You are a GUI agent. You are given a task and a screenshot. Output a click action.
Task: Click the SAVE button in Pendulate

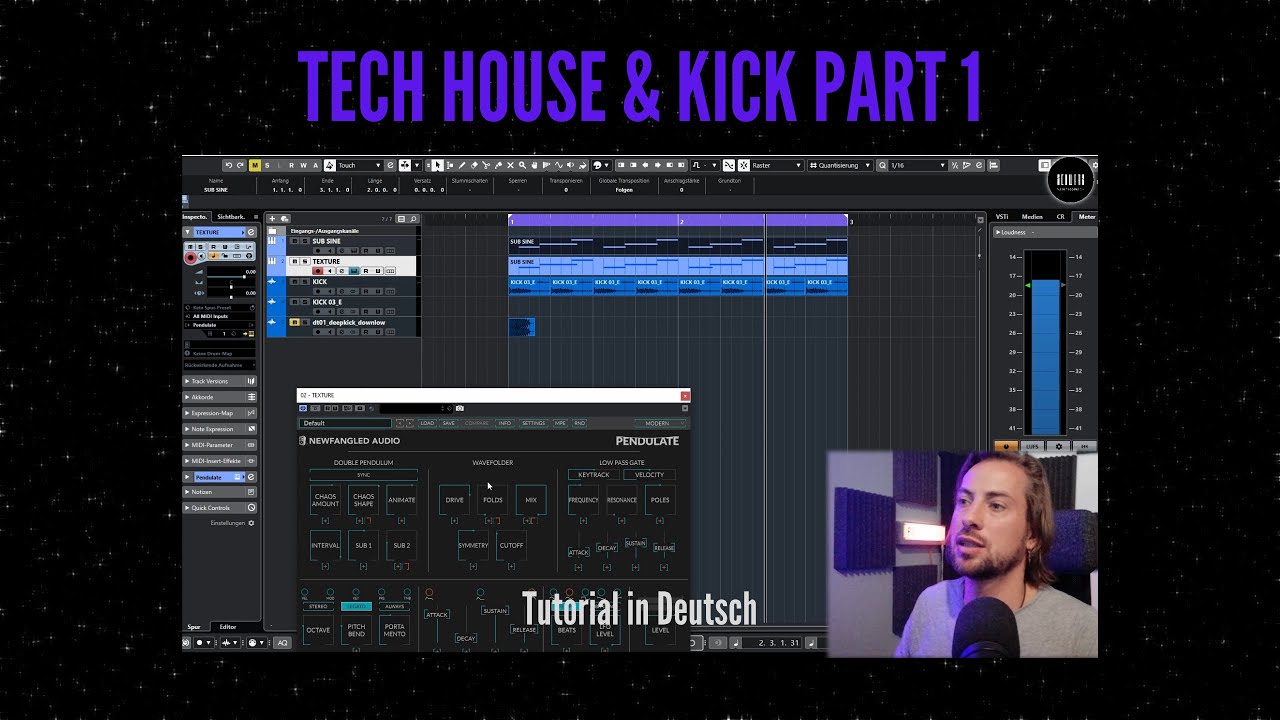pyautogui.click(x=449, y=423)
